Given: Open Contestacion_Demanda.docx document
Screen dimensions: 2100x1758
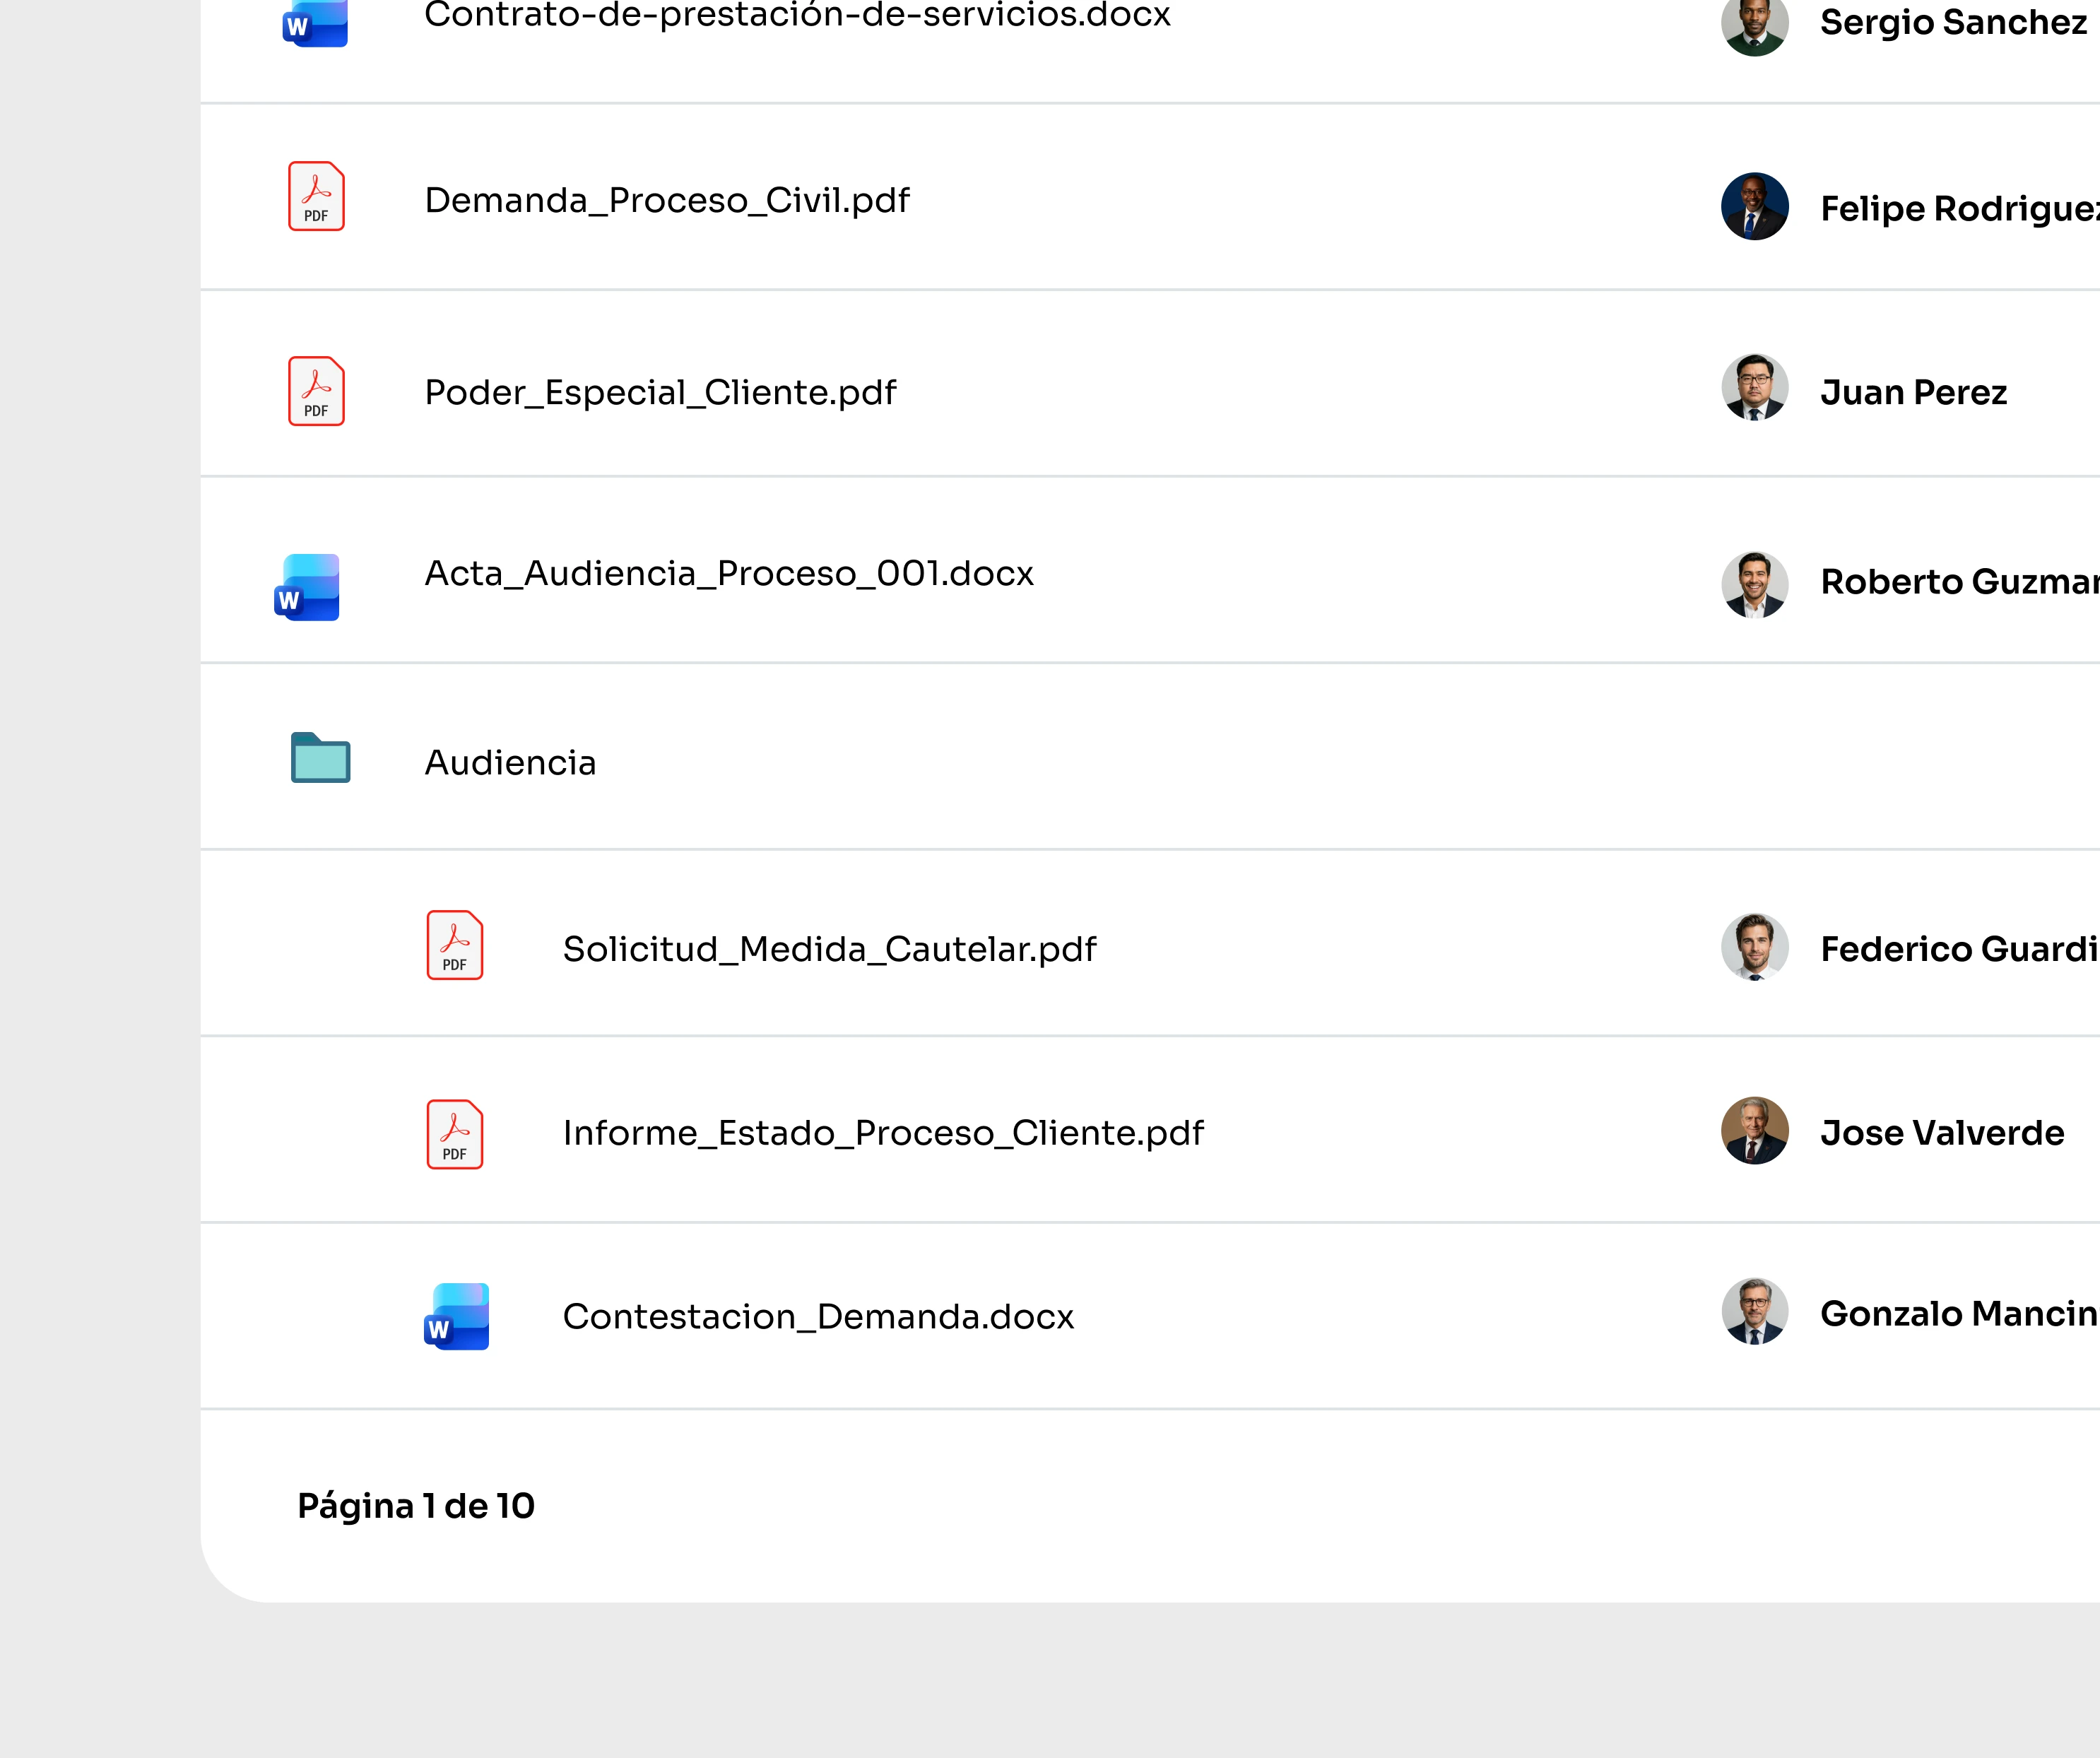Looking at the screenshot, I should (818, 1316).
